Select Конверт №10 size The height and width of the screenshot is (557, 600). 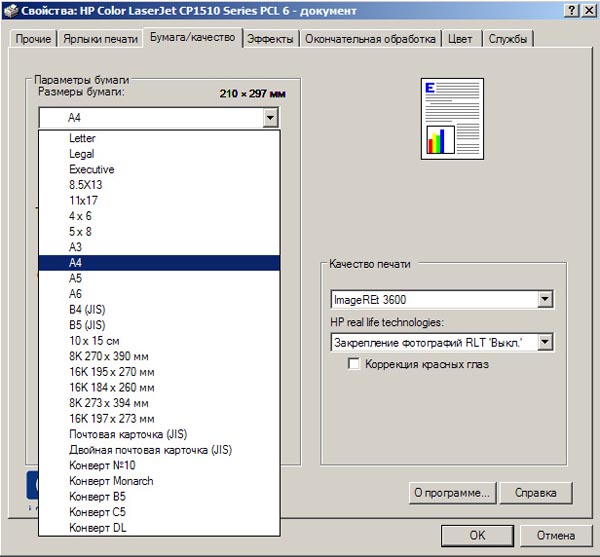point(159,465)
